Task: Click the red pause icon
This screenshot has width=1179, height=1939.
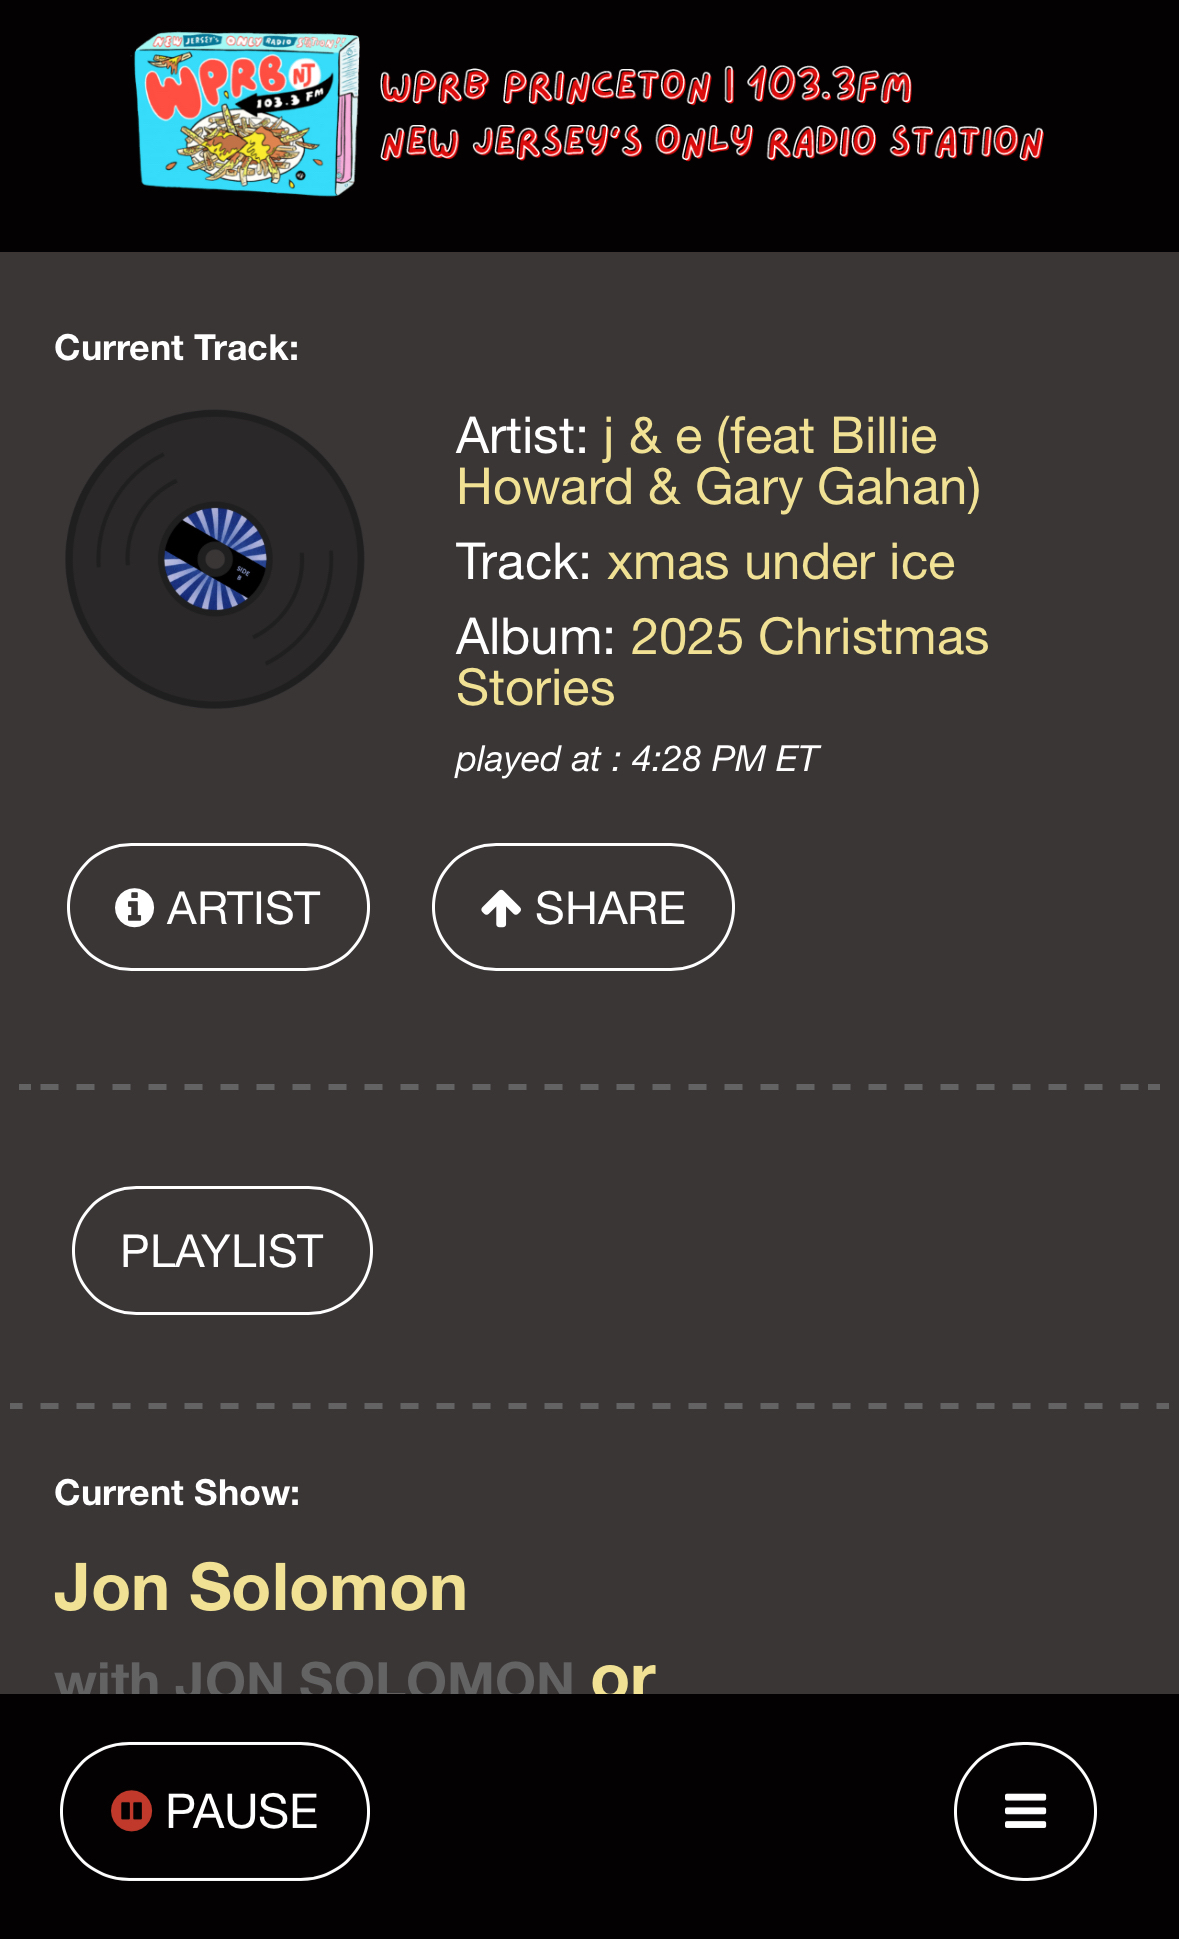Action: pyautogui.click(x=131, y=1811)
